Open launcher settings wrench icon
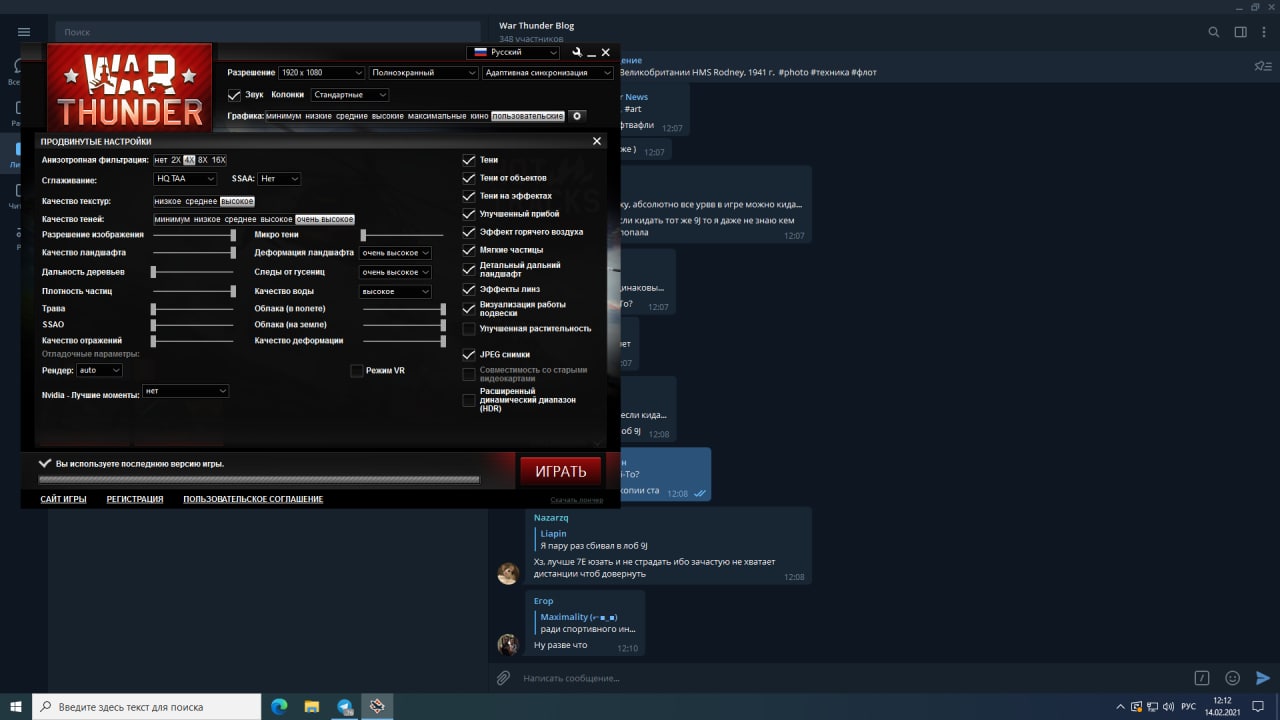Viewport: 1280px width, 720px height. [x=576, y=52]
